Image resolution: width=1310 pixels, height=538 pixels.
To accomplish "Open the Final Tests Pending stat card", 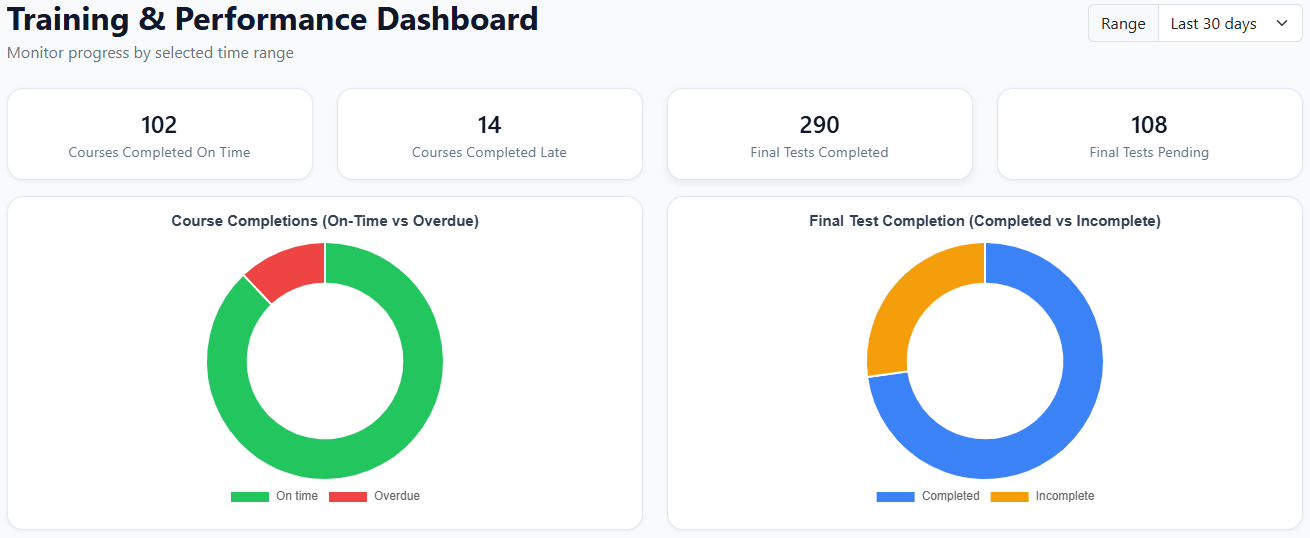I will 1149,134.
